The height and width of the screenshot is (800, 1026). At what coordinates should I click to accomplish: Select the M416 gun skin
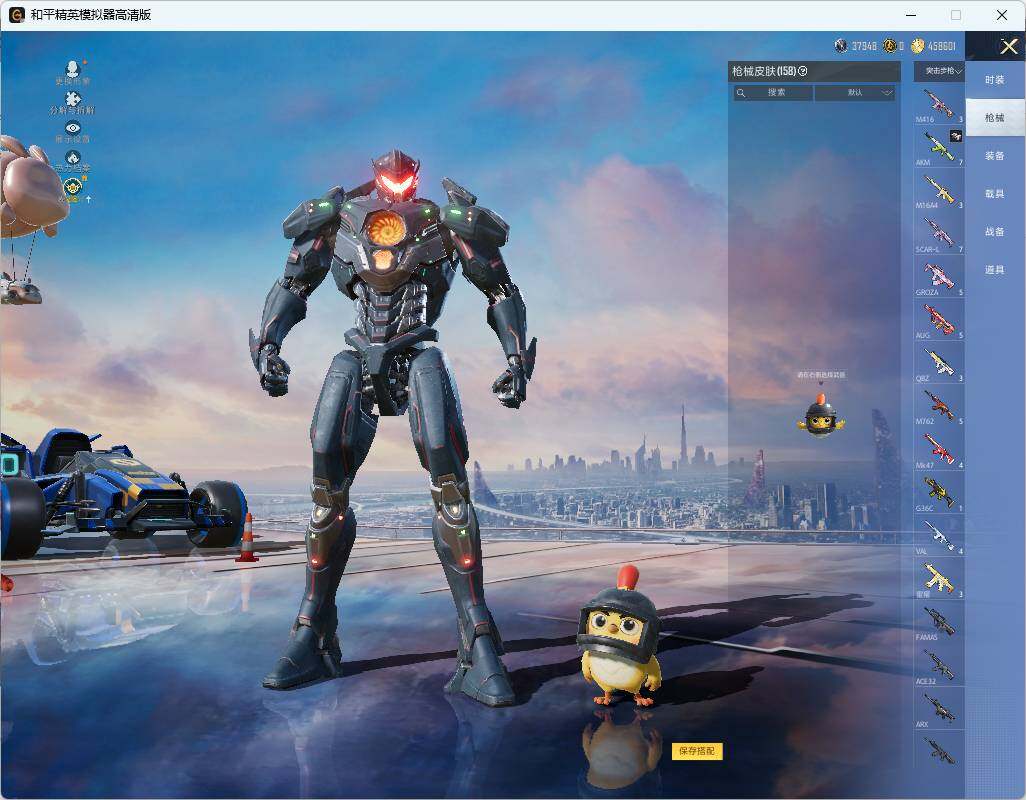coord(939,105)
